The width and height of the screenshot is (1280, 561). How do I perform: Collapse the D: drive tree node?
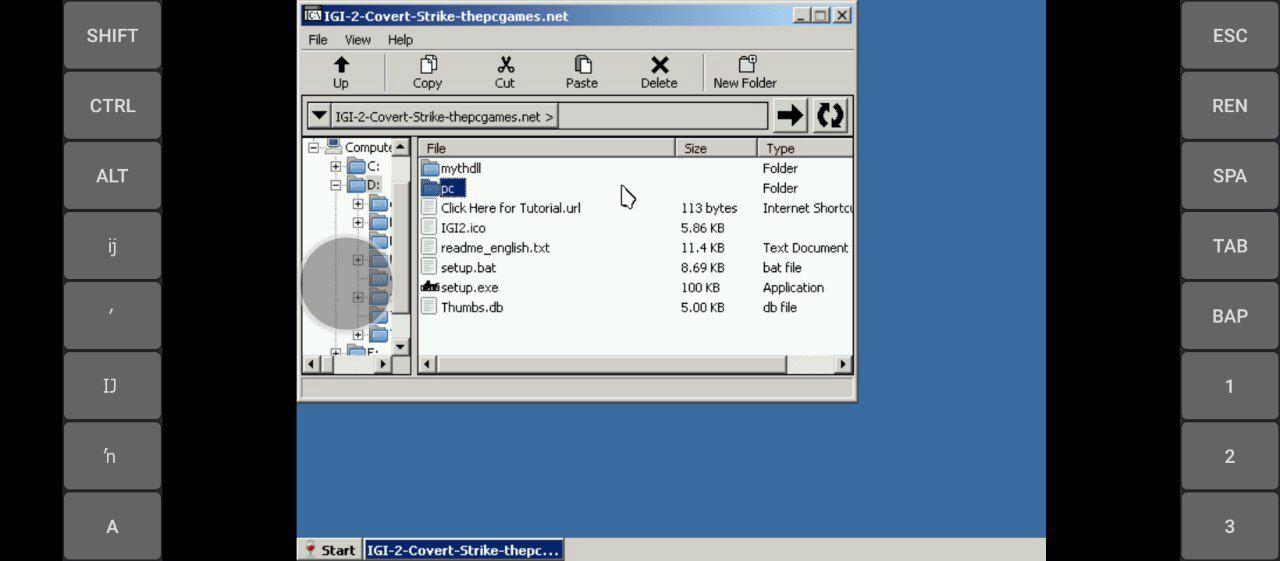click(336, 185)
